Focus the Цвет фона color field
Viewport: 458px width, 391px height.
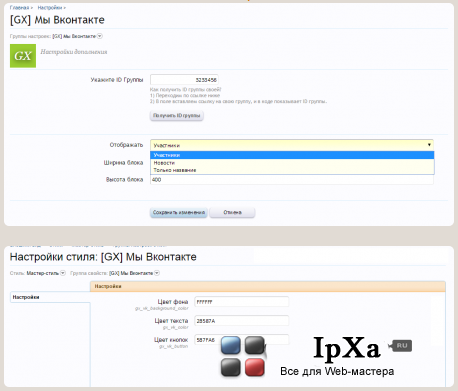(242, 302)
